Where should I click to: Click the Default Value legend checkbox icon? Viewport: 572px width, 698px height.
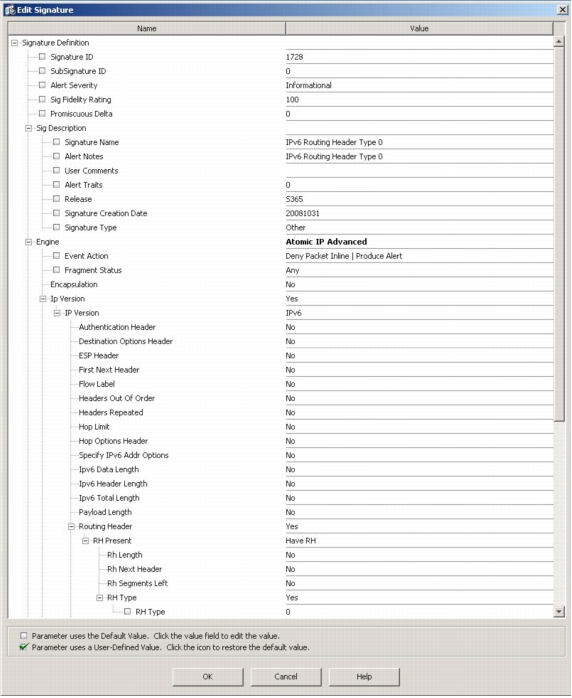[24, 636]
